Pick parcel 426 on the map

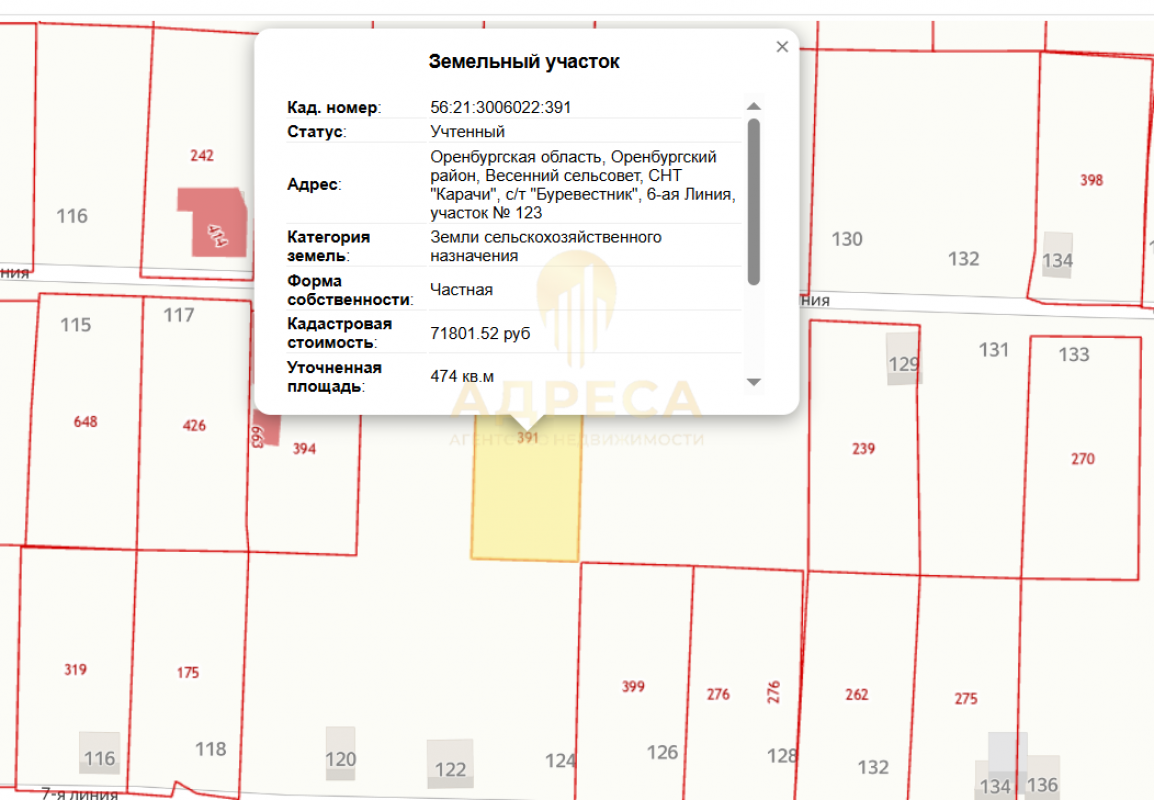pyautogui.click(x=194, y=425)
